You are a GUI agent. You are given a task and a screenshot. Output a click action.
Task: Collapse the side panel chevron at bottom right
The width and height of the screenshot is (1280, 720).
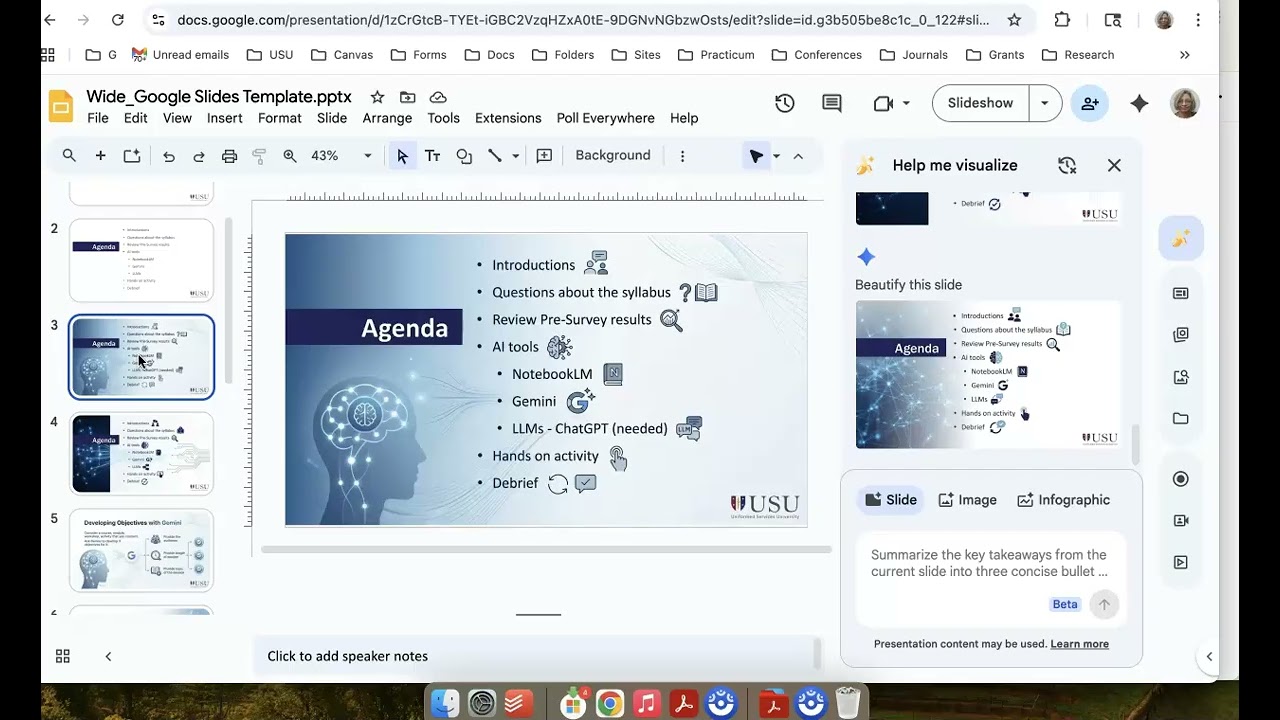[x=1209, y=657]
